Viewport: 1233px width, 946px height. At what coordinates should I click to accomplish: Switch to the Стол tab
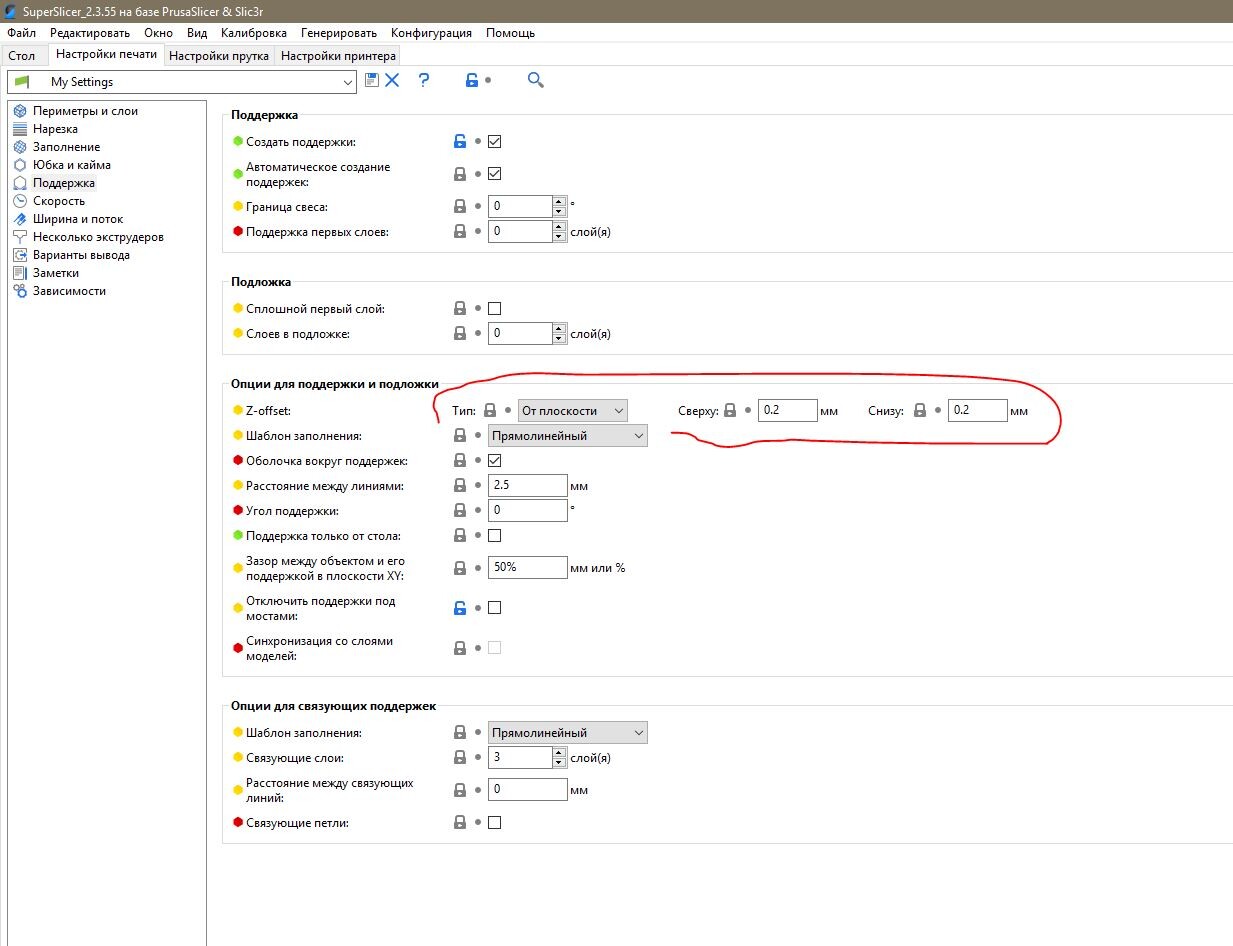[21, 56]
